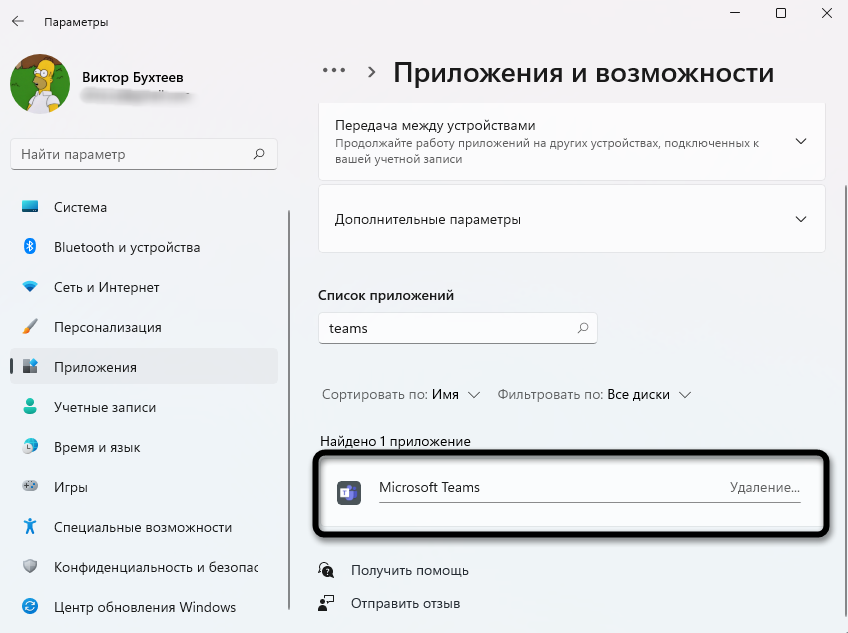
Task: Click the Система monitor icon
Action: click(x=30, y=207)
